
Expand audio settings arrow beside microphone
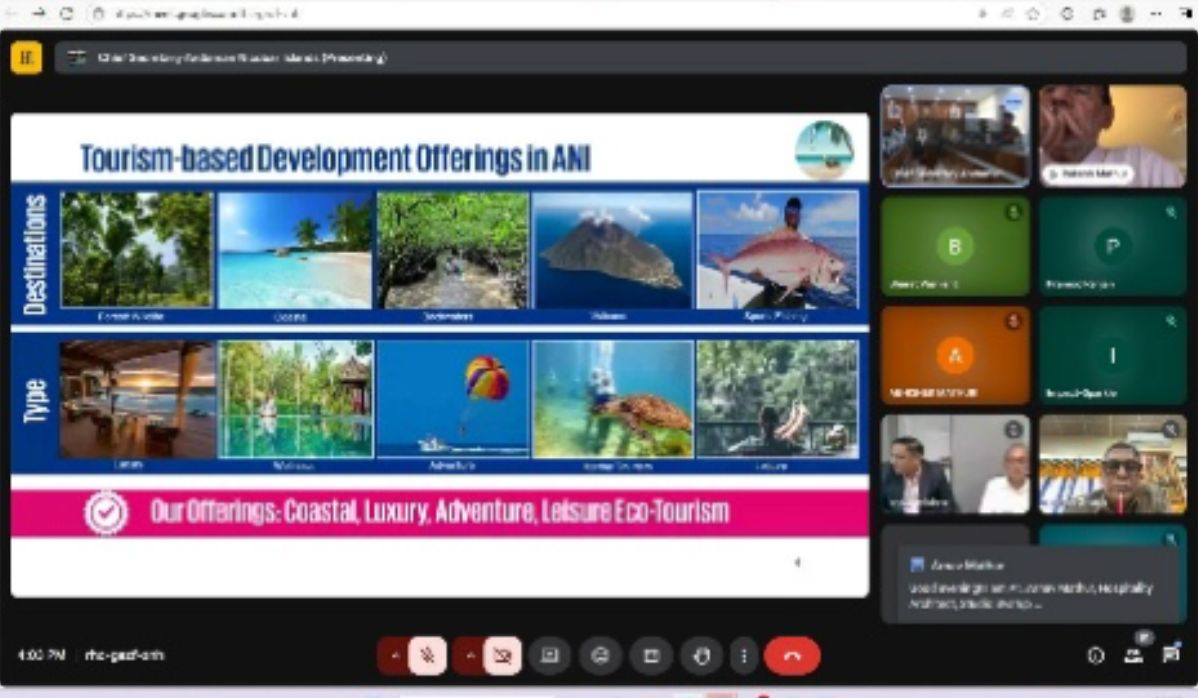point(394,656)
